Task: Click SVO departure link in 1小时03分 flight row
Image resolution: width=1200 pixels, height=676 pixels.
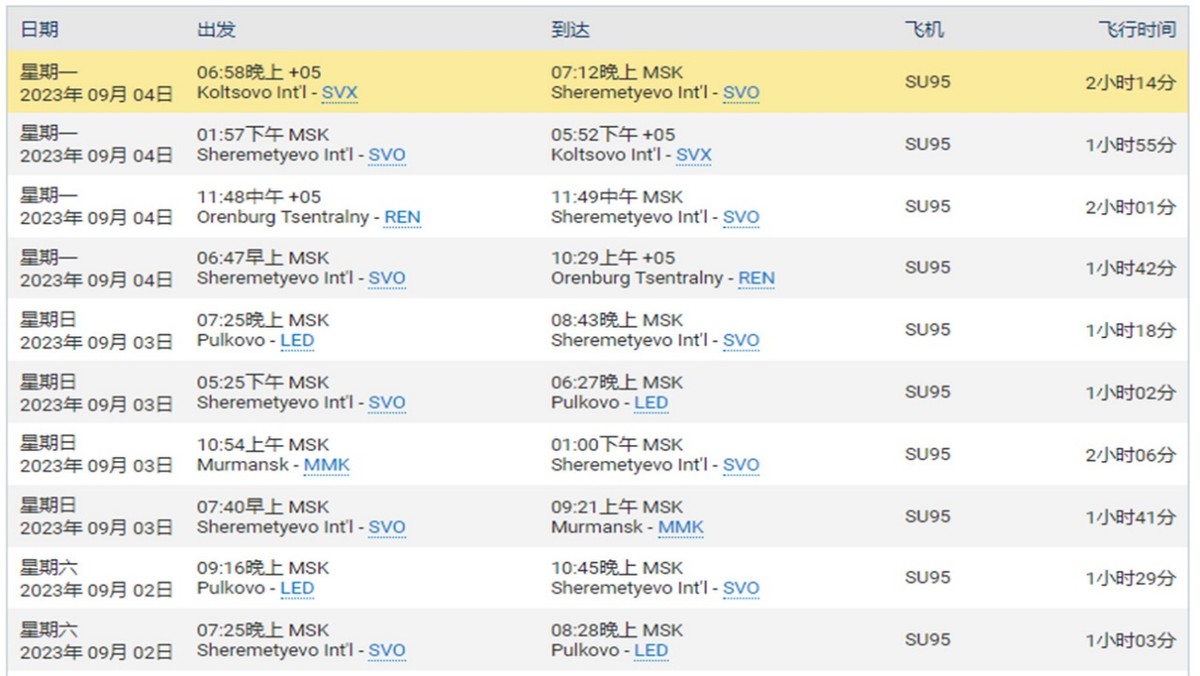Action: pos(387,650)
